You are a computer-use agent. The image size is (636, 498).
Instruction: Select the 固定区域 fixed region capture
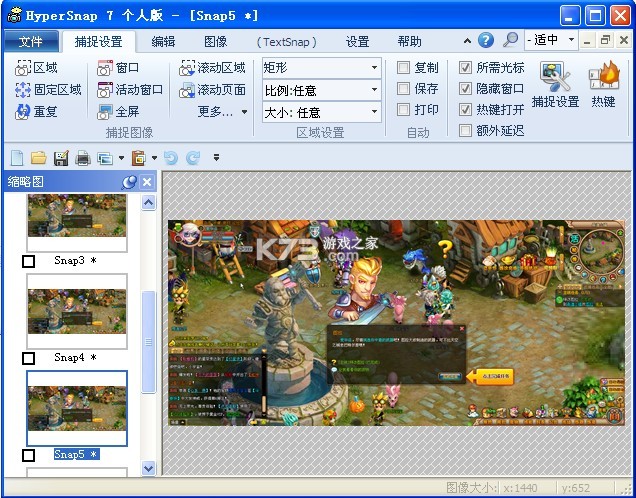[48, 90]
